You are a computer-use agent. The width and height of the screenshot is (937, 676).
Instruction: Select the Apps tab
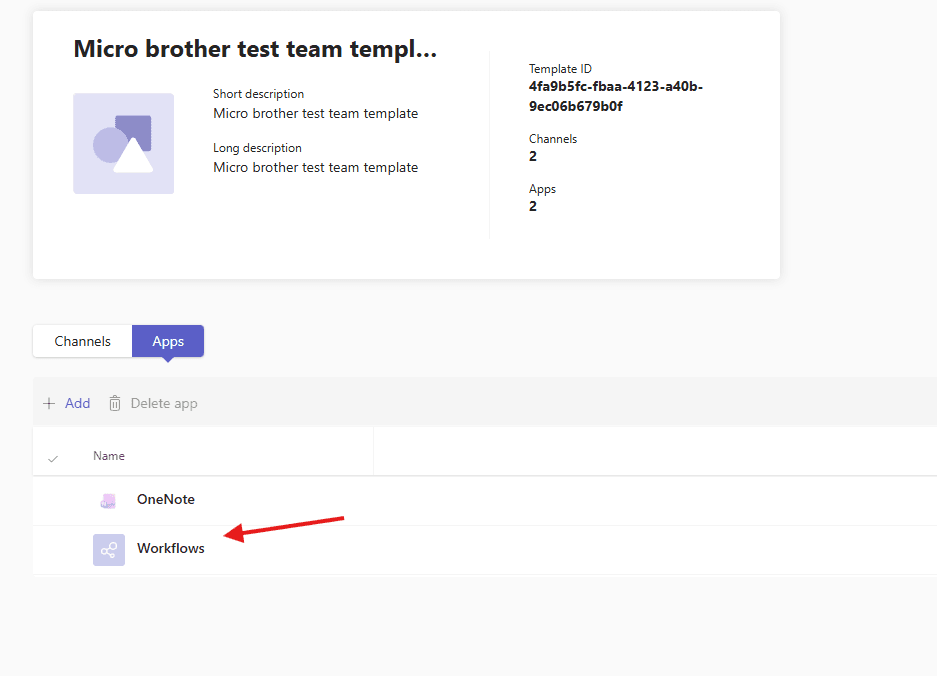tap(168, 341)
